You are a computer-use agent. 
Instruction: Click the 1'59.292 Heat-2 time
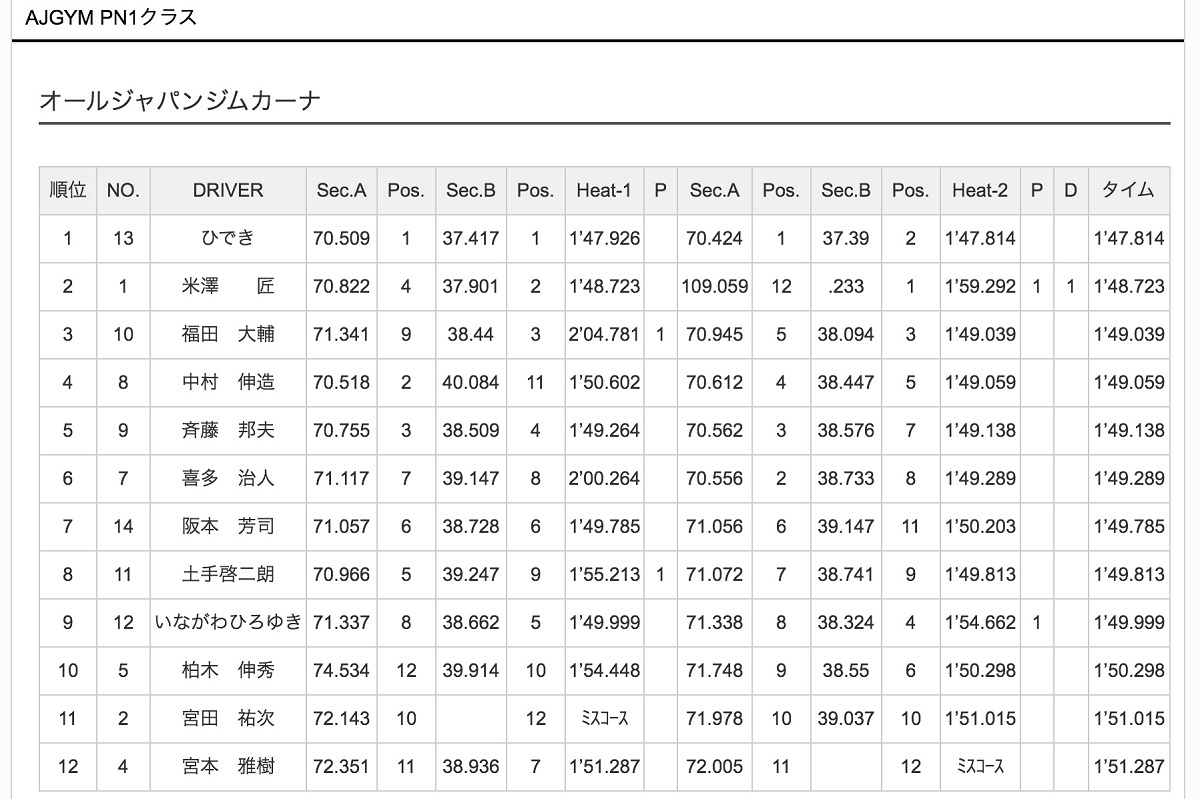(980, 286)
